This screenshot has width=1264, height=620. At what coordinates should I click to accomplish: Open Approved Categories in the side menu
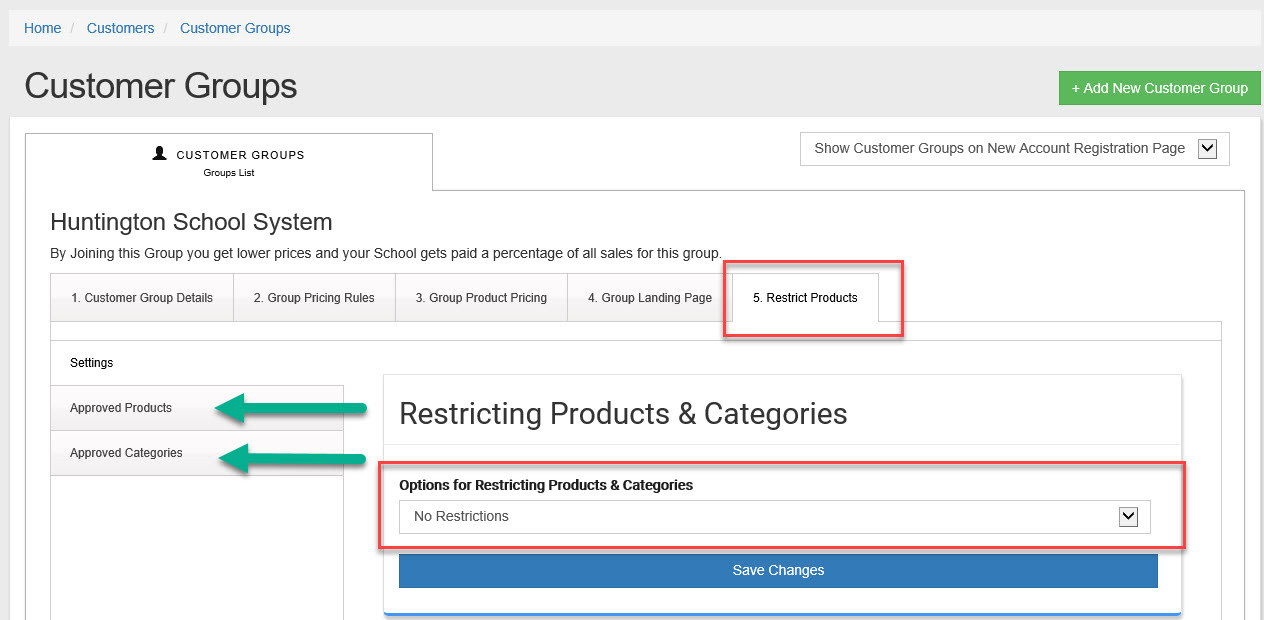tap(126, 453)
